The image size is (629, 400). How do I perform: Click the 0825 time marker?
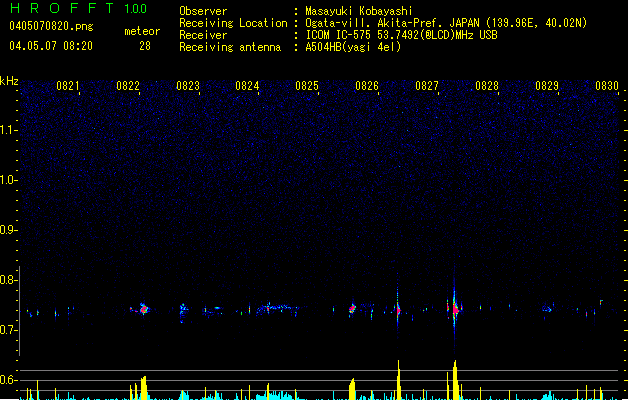click(307, 86)
